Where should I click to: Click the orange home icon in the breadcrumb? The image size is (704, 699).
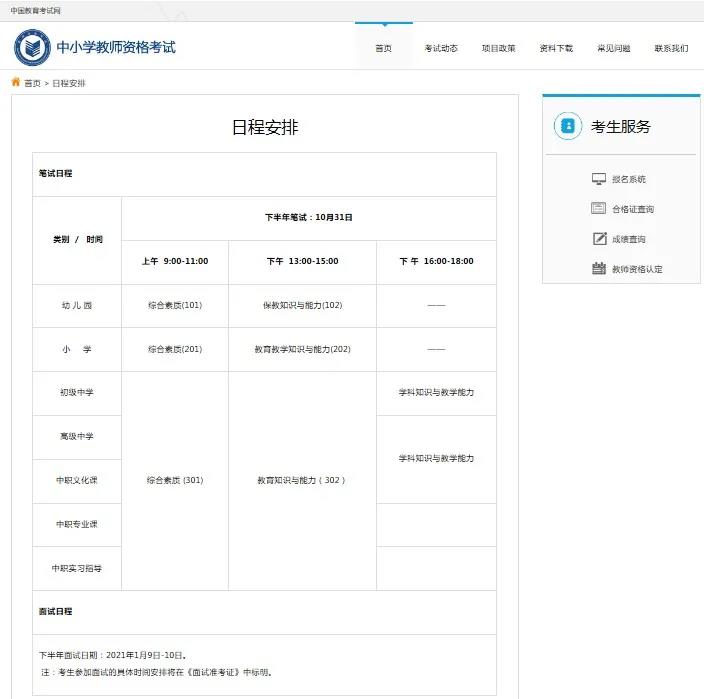click(16, 82)
